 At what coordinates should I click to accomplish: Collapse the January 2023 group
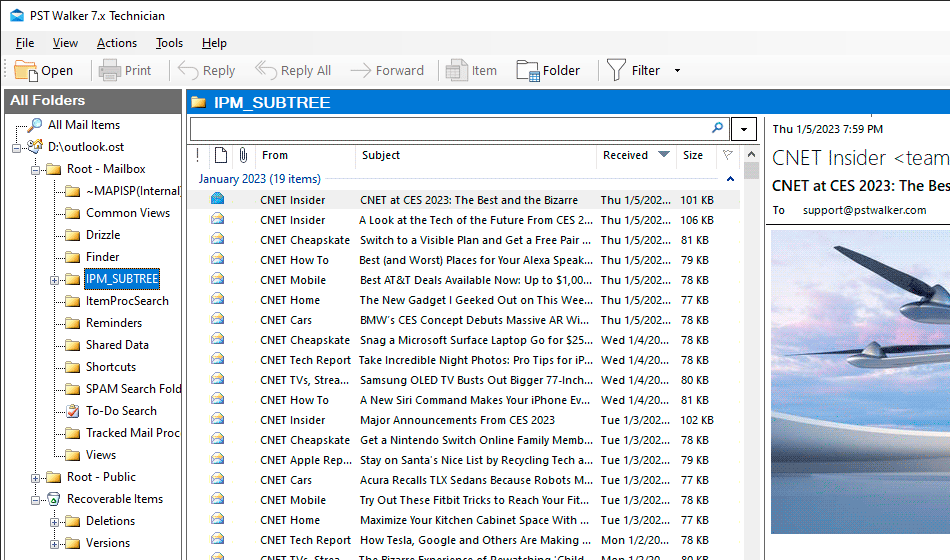coord(730,179)
